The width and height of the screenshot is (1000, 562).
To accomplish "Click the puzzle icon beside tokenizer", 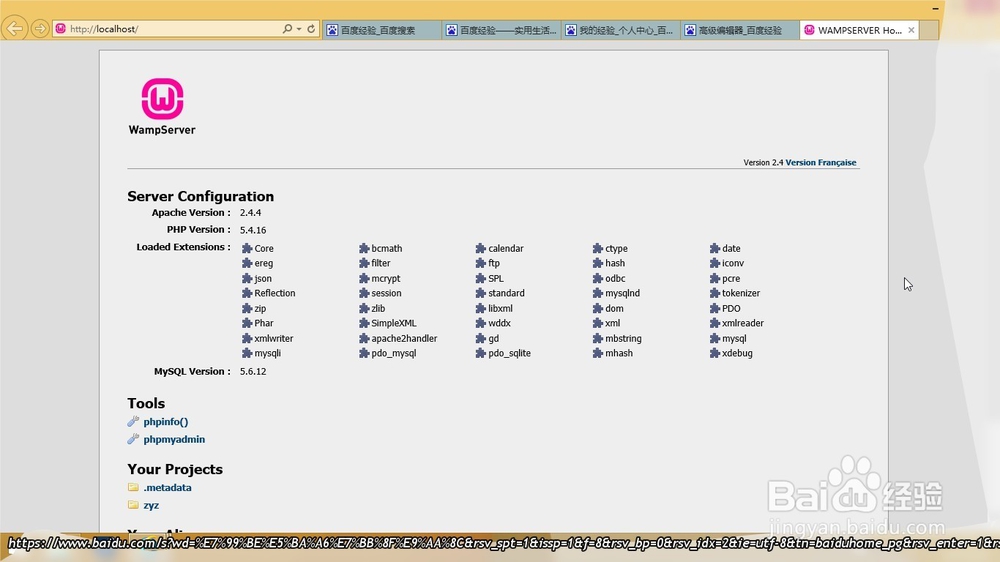I will pos(714,293).
